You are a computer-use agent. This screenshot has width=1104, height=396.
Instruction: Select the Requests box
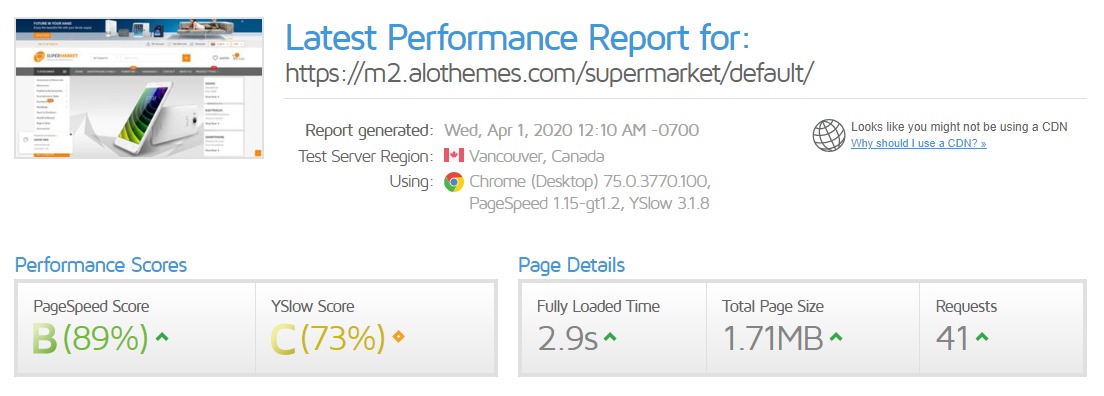click(x=1002, y=328)
